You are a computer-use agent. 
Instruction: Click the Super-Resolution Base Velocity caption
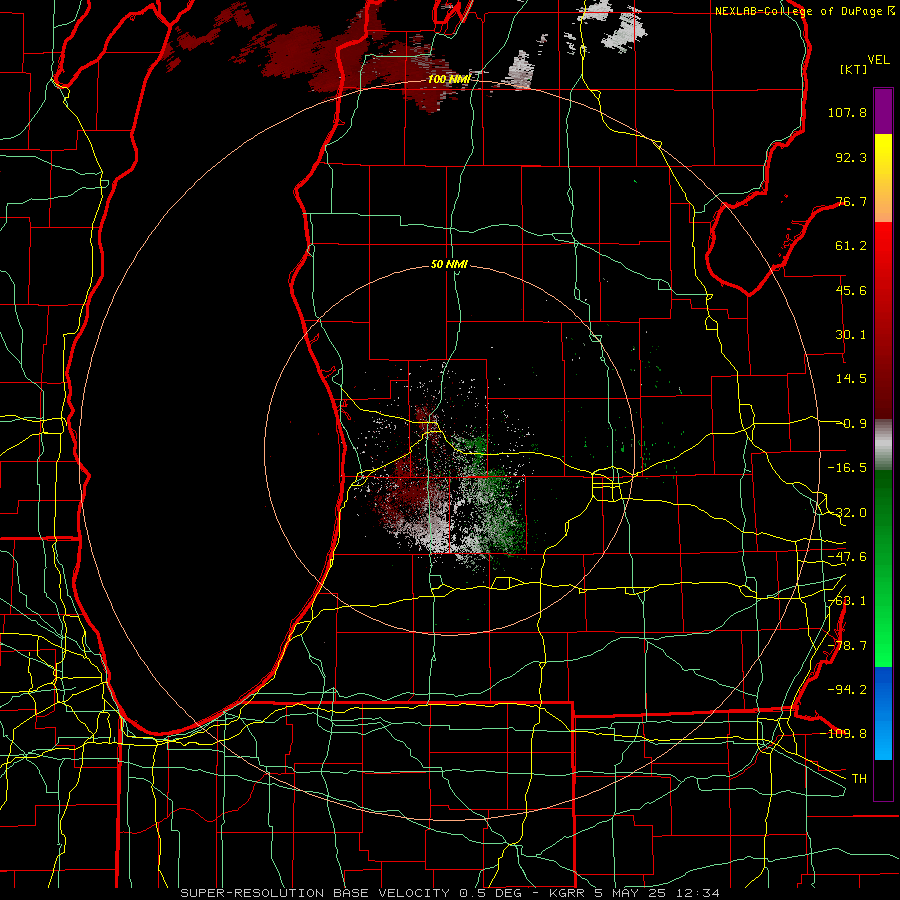449,893
